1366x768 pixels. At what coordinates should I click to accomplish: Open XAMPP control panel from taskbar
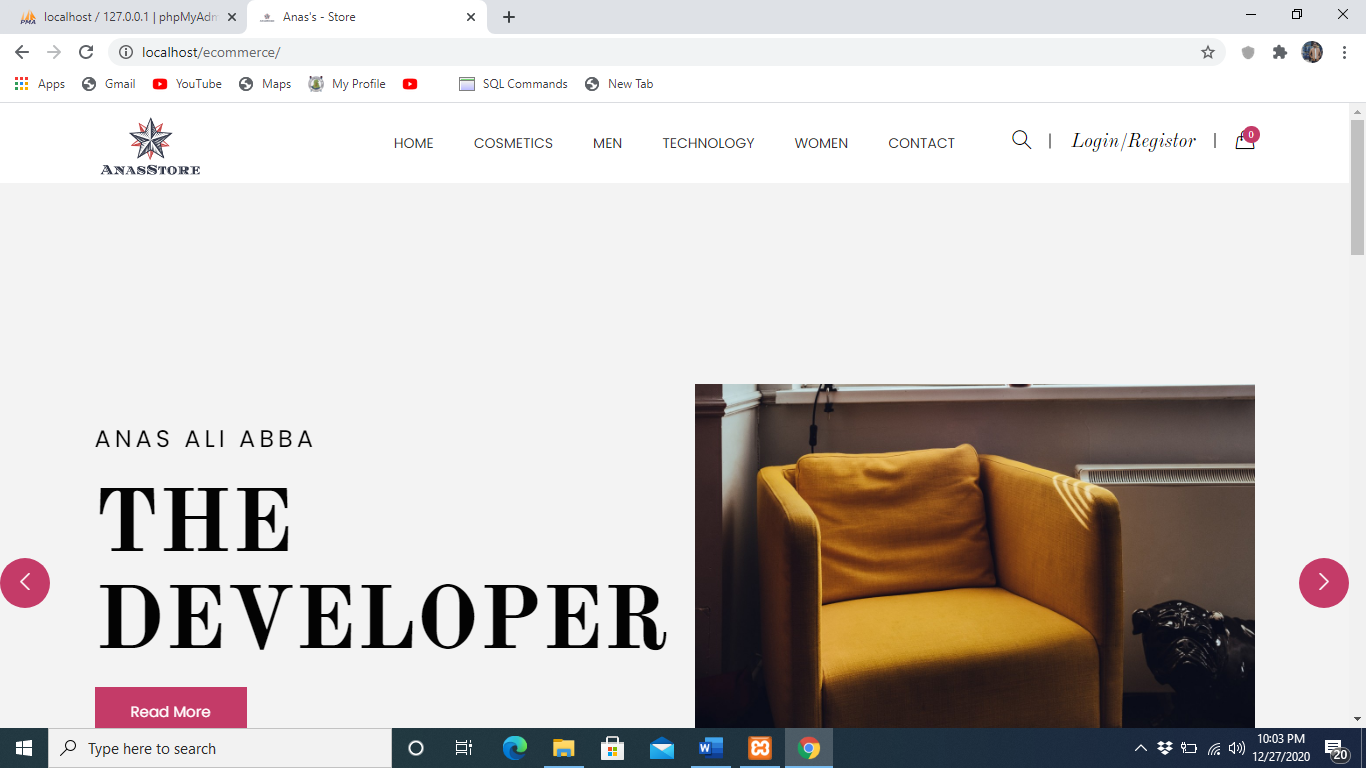[x=760, y=748]
